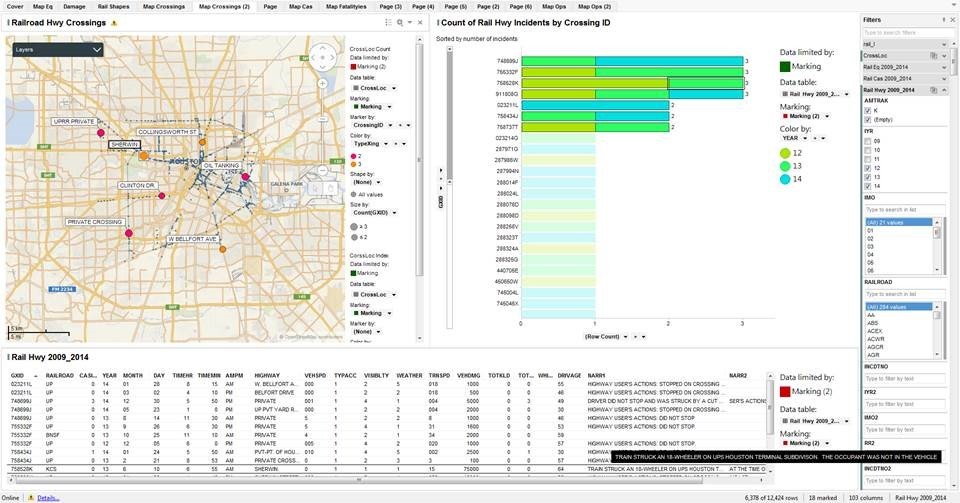Viewport: 960px width, 503px height.
Task: Click CrossLoc filter group copy icon
Action: 934,56
